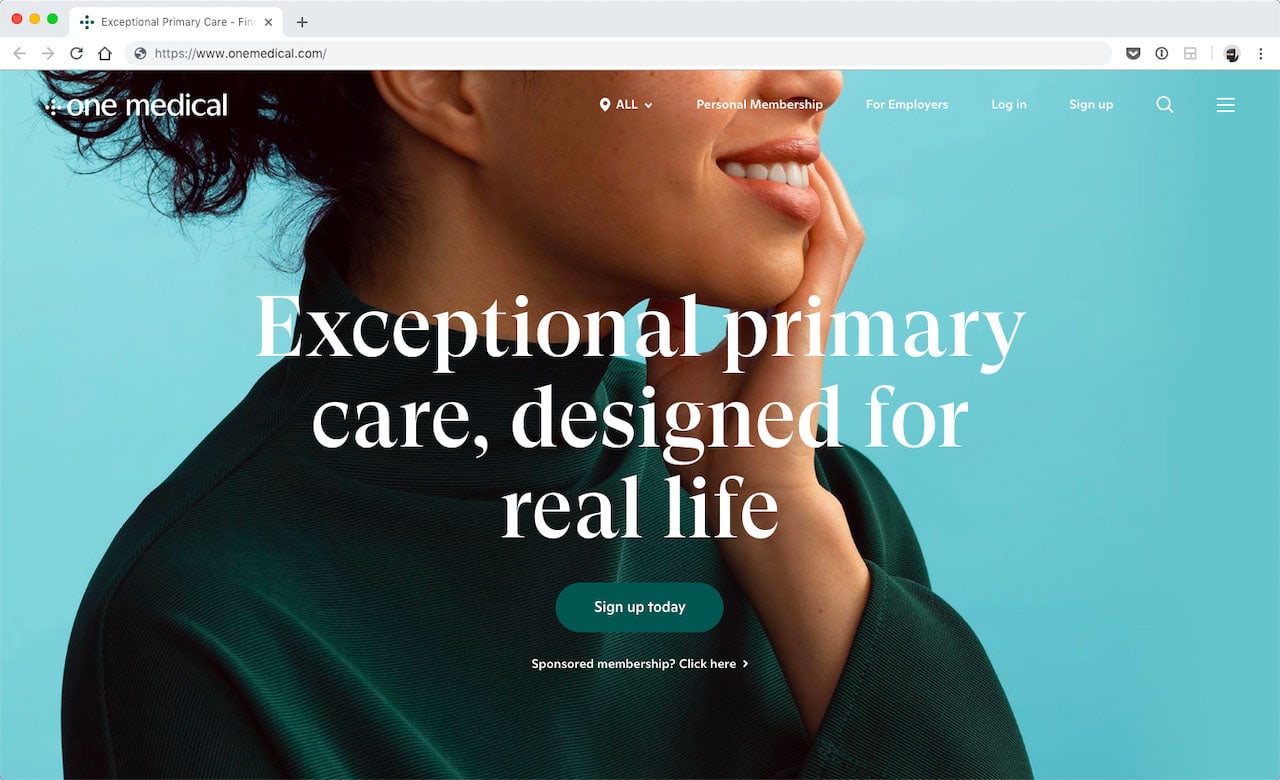This screenshot has width=1280, height=780.
Task: Open the browser profile avatar
Action: tap(1232, 54)
